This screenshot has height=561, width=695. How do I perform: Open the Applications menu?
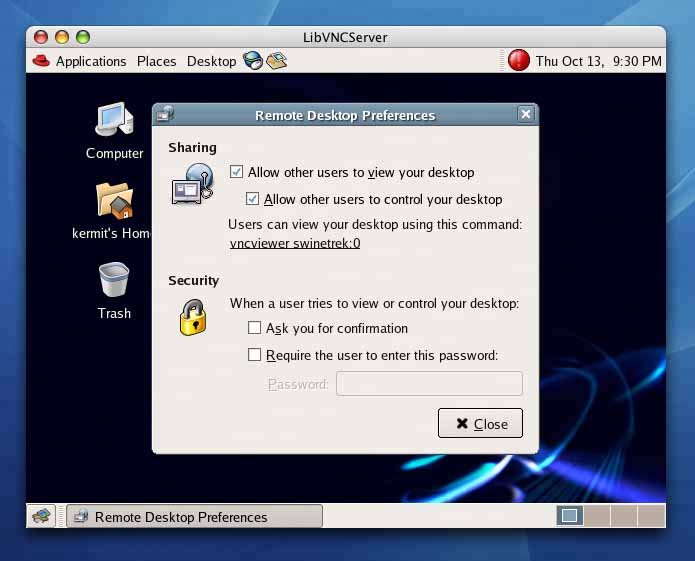point(91,61)
